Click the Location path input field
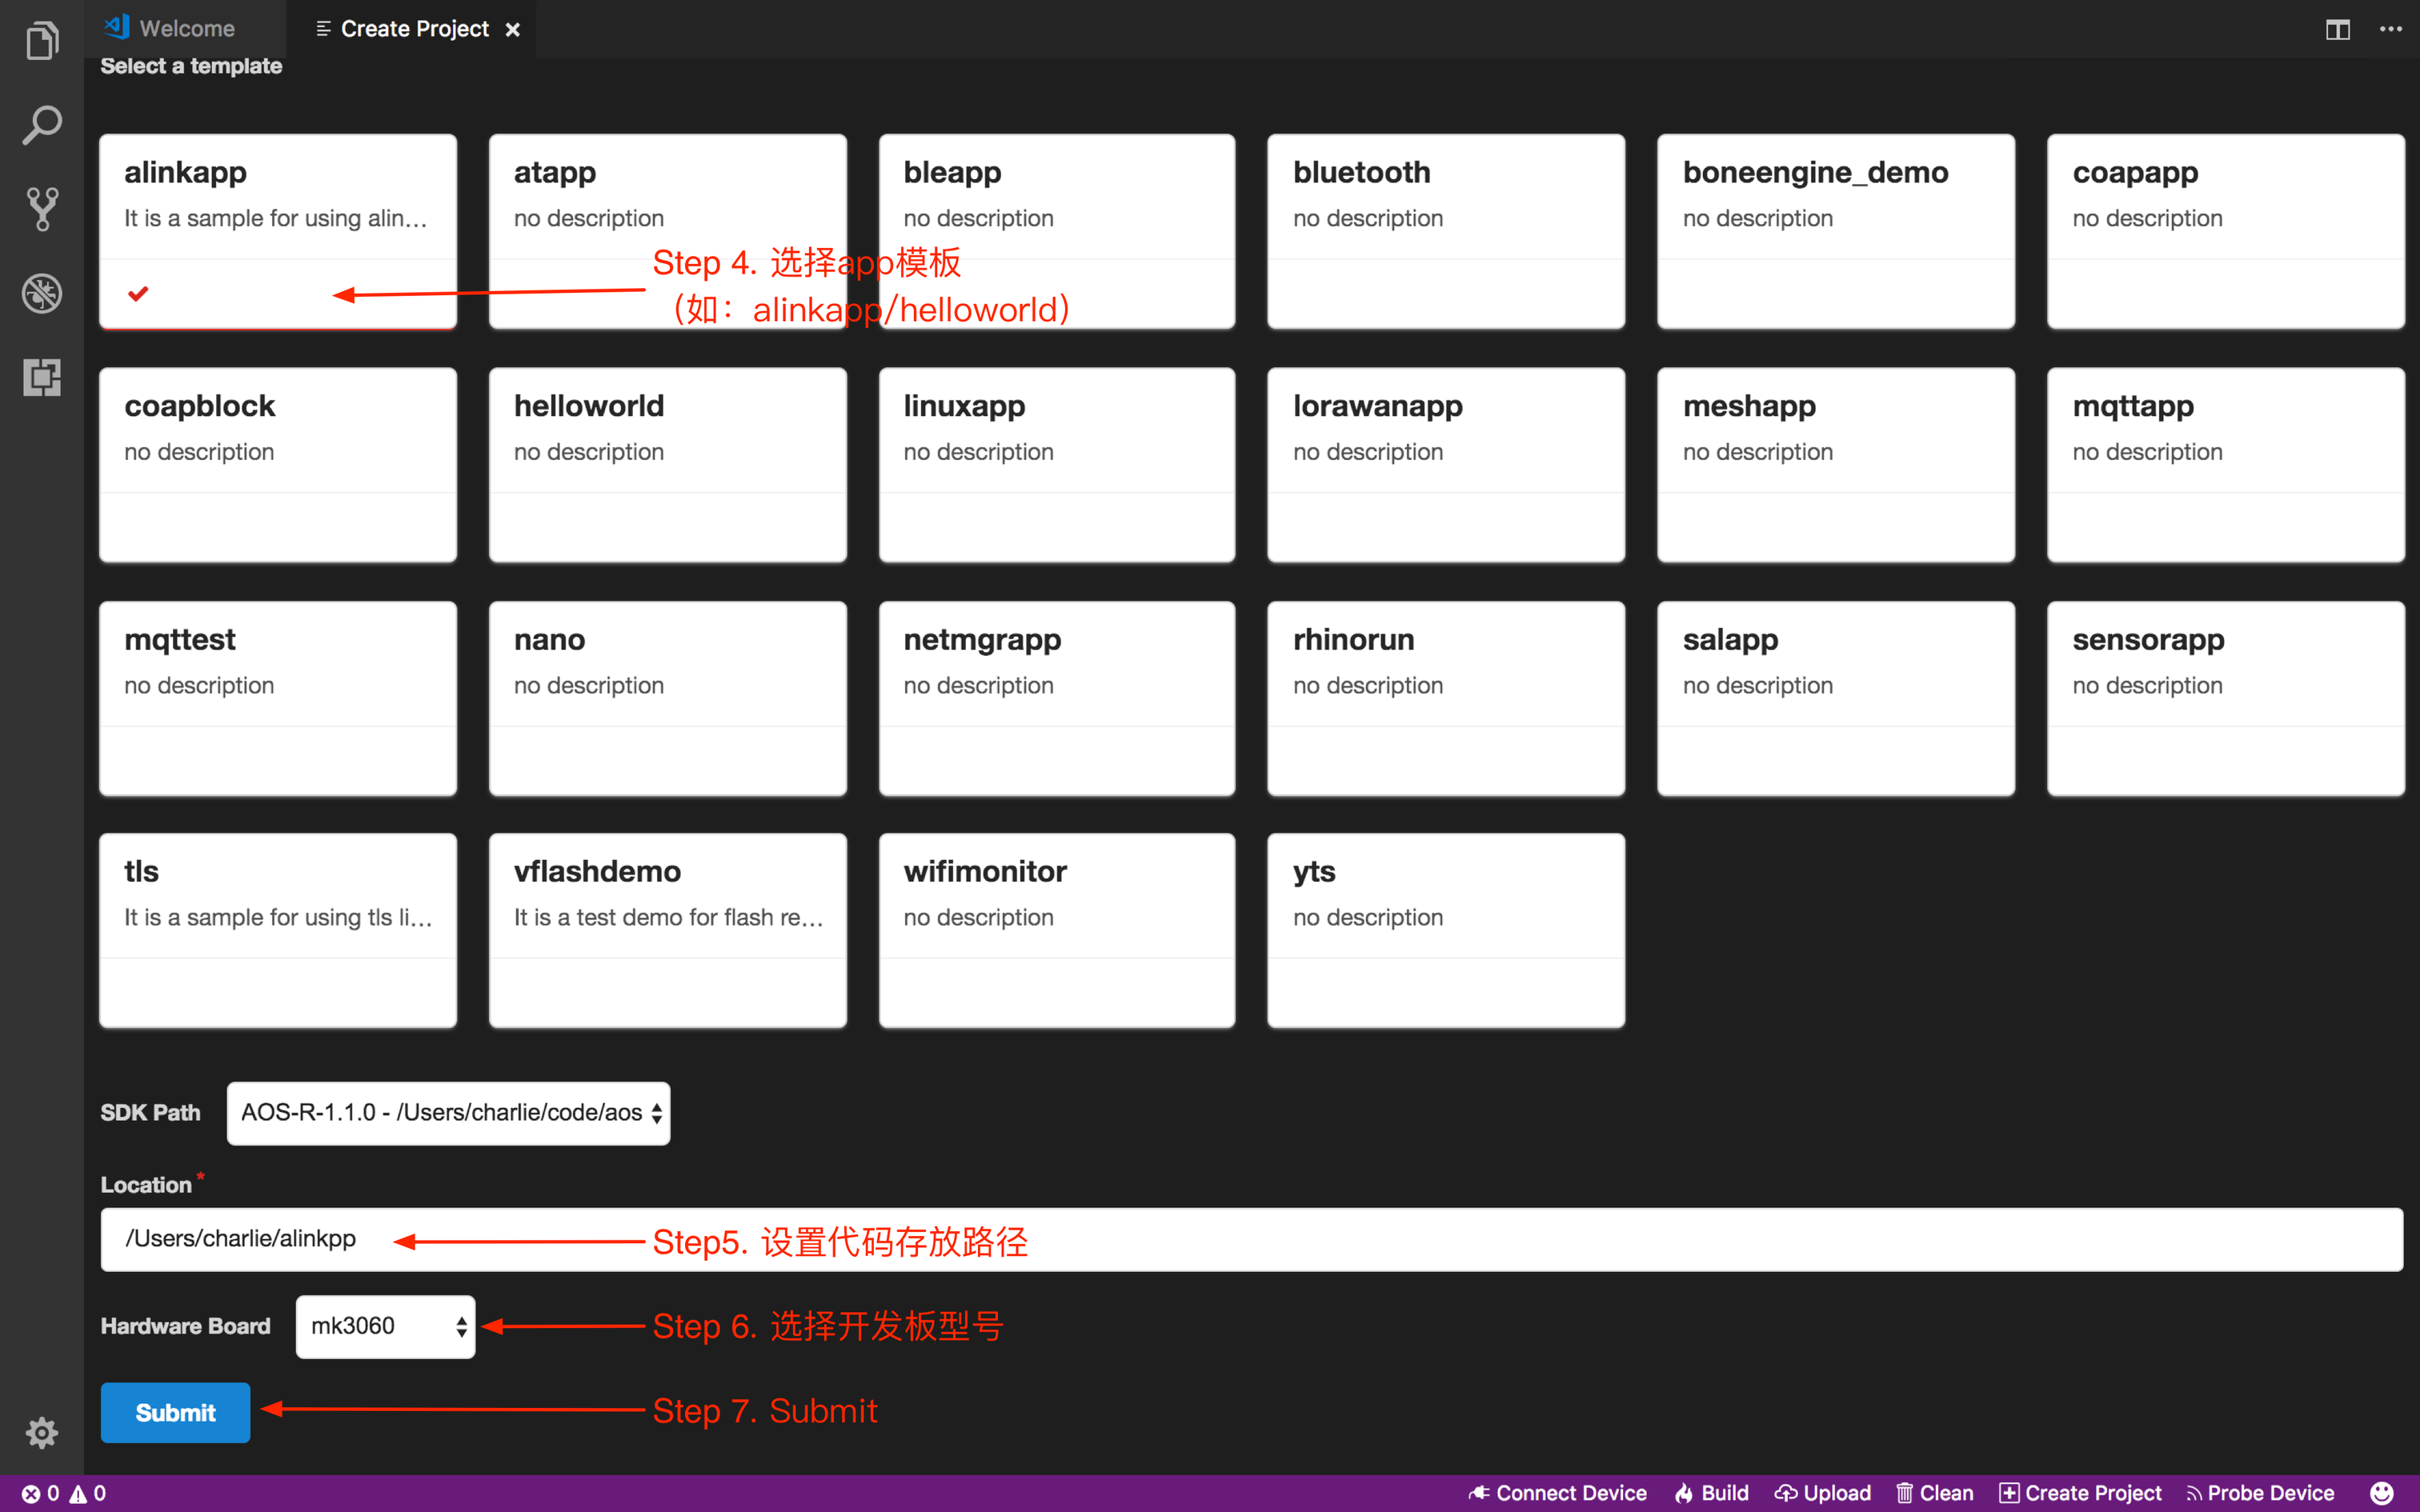This screenshot has width=2420, height=1512. [1250, 1239]
